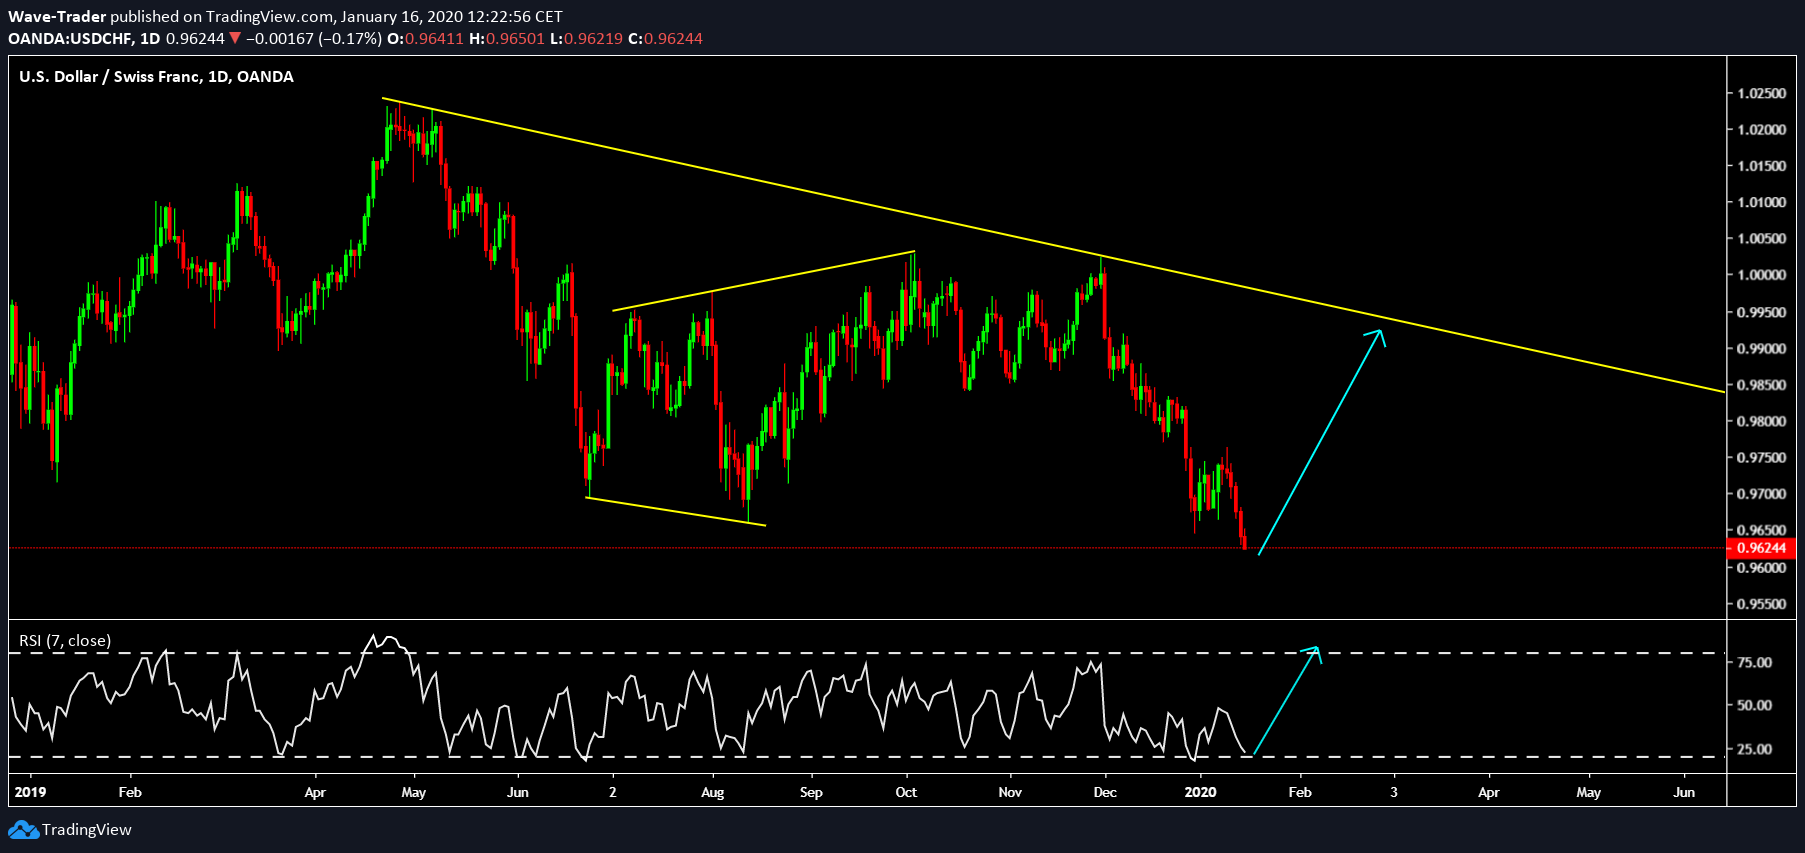
Task: Click the Sep label on time axis
Action: 811,792
